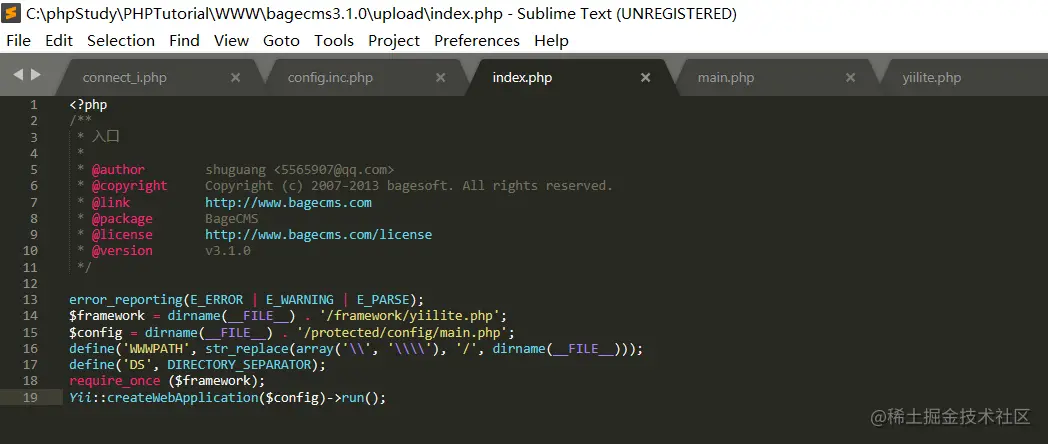The height and width of the screenshot is (444, 1048).
Task: Click the @link annotation
Action: [111, 203]
